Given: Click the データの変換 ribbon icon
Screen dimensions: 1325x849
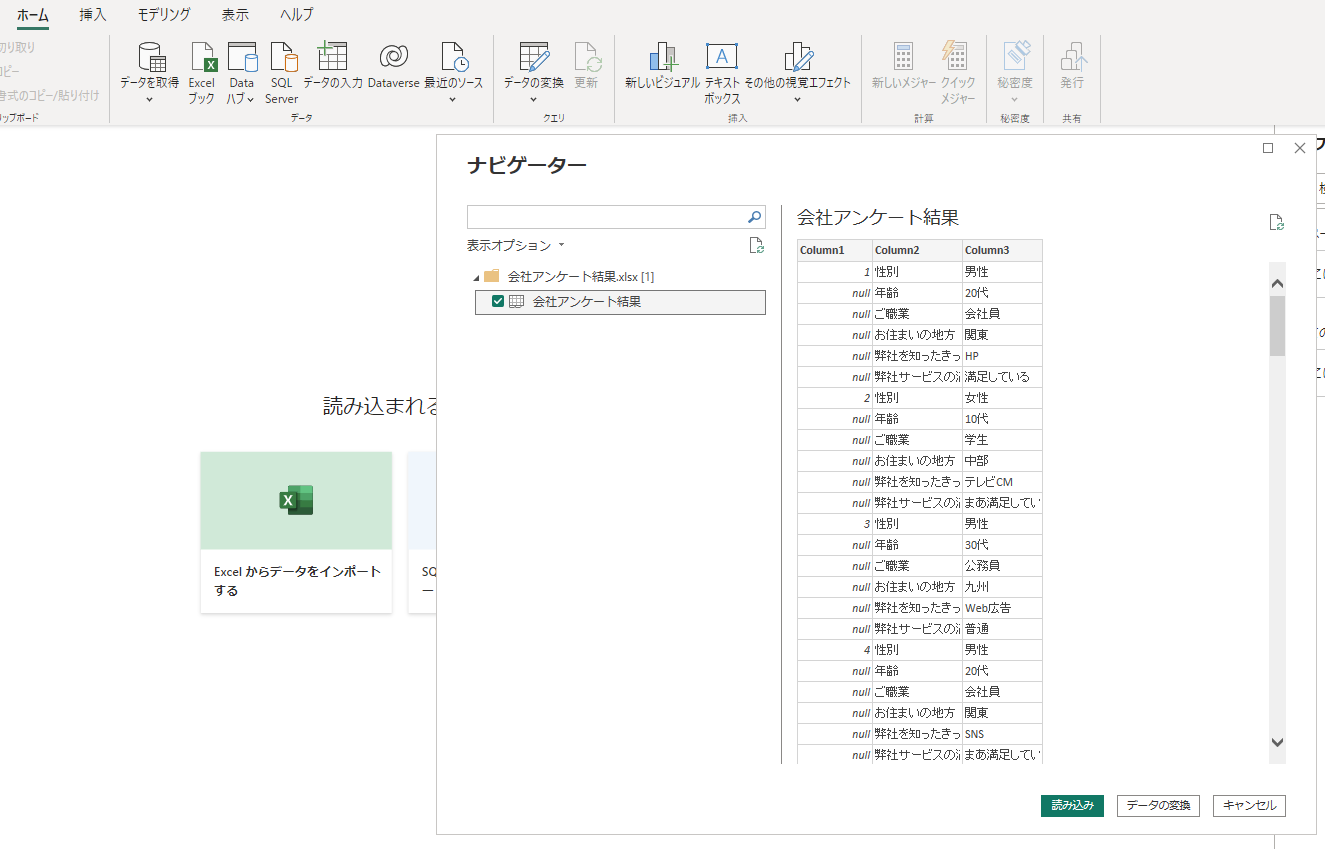Looking at the screenshot, I should point(534,57).
